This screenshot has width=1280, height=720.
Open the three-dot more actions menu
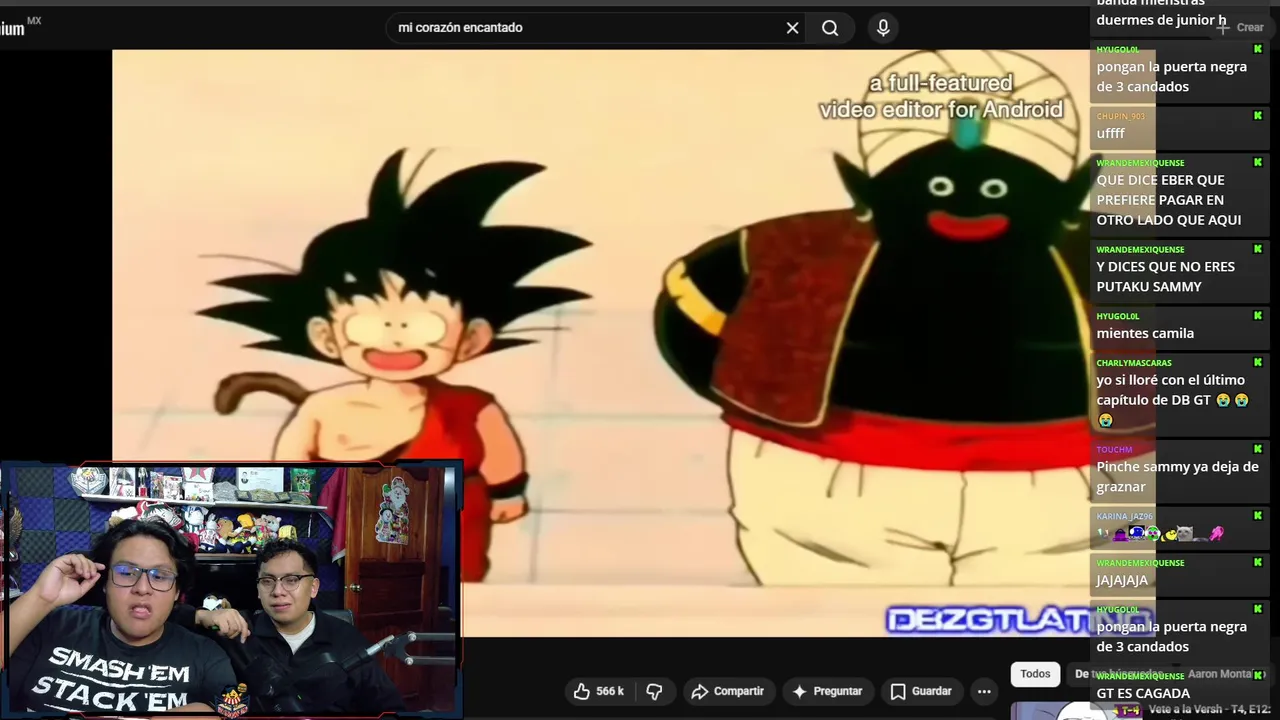tap(984, 691)
